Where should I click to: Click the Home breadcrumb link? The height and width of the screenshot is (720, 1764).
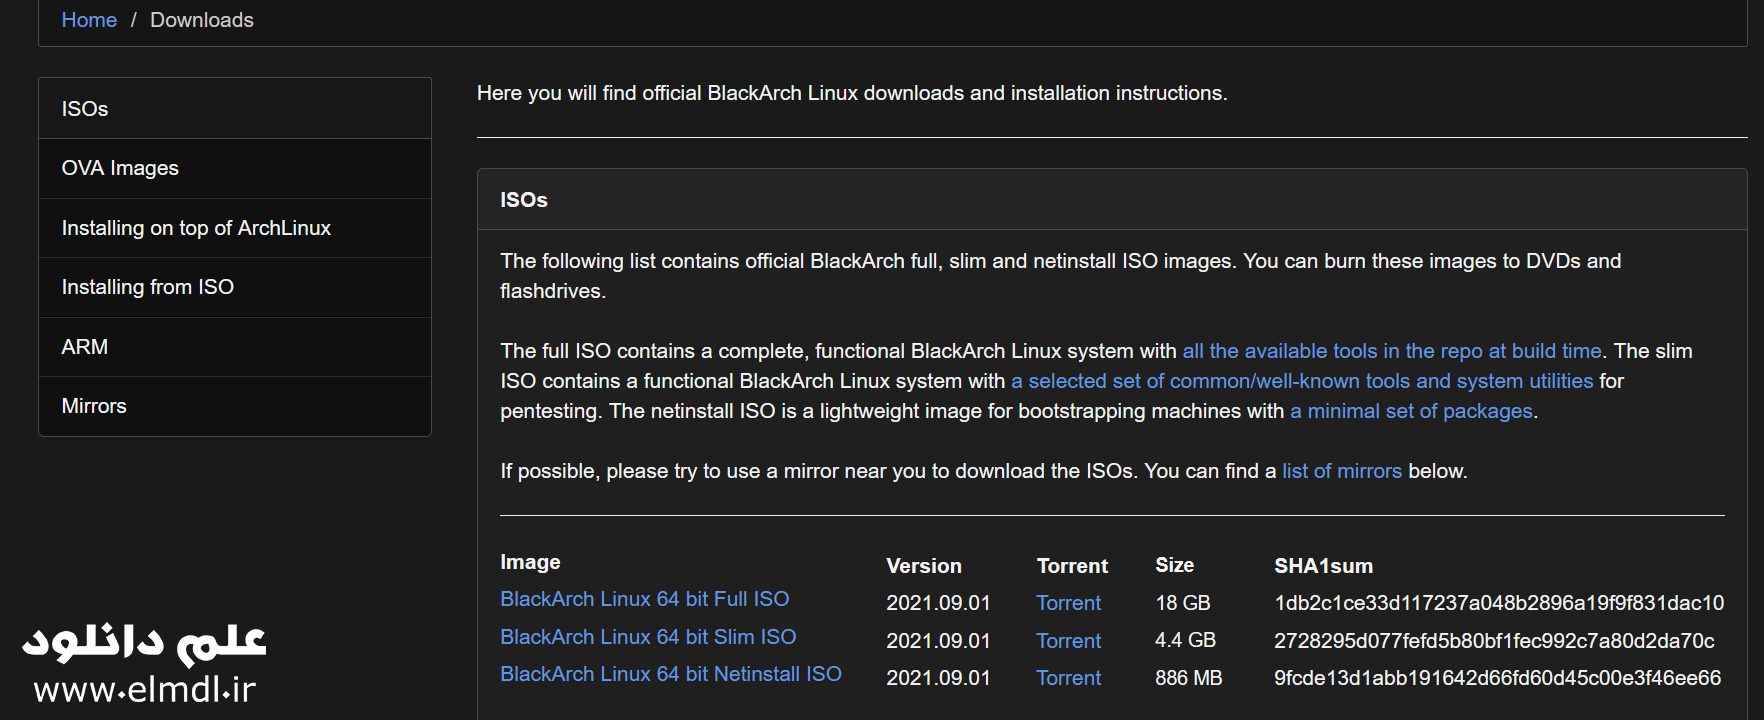pos(89,20)
